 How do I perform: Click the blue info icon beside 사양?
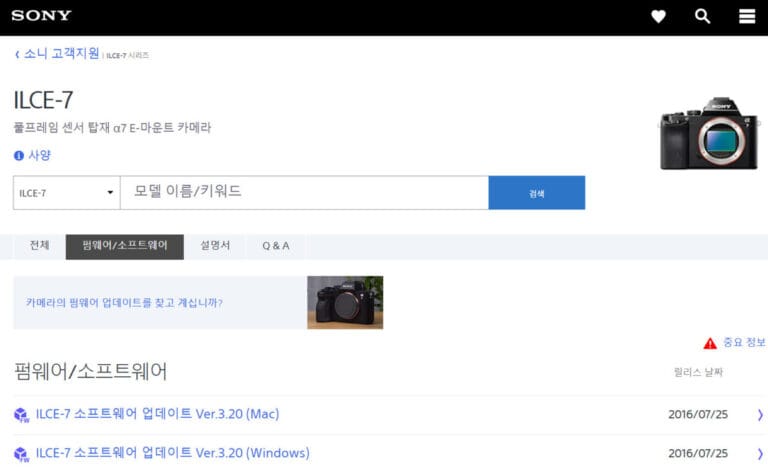tap(19, 156)
